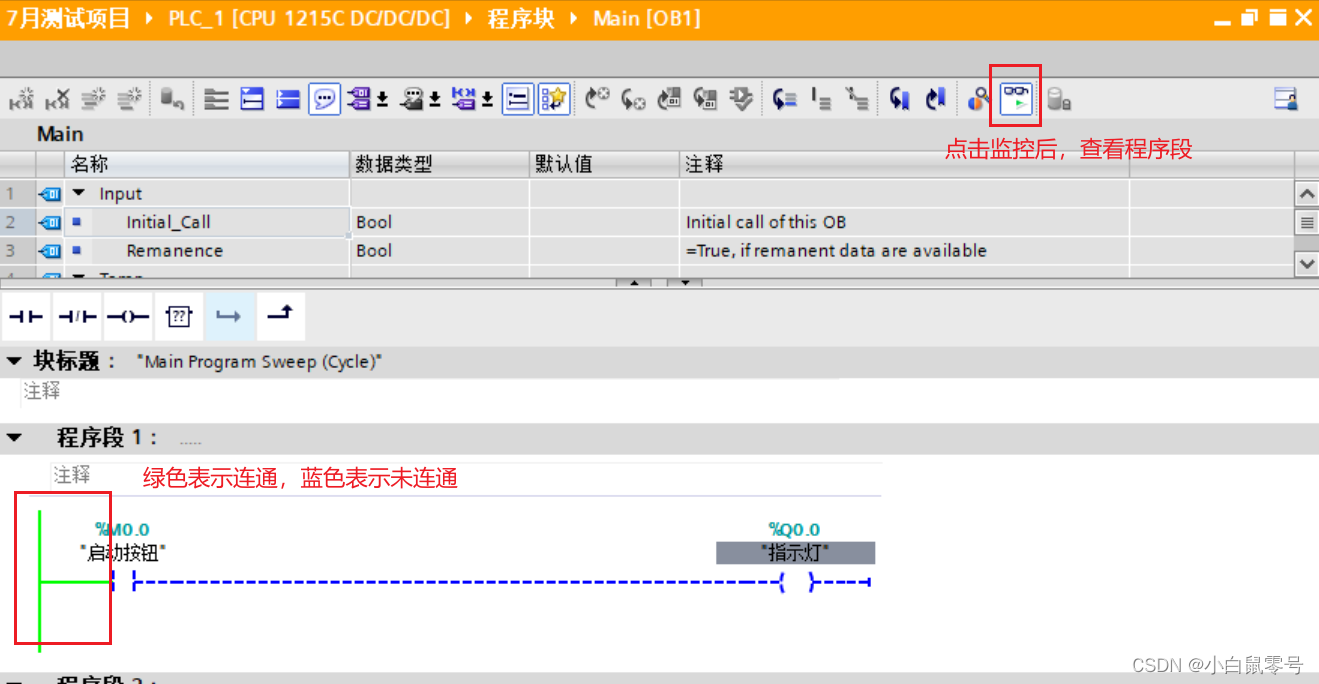
Task: Toggle network comments visibility
Action: tap(324, 97)
